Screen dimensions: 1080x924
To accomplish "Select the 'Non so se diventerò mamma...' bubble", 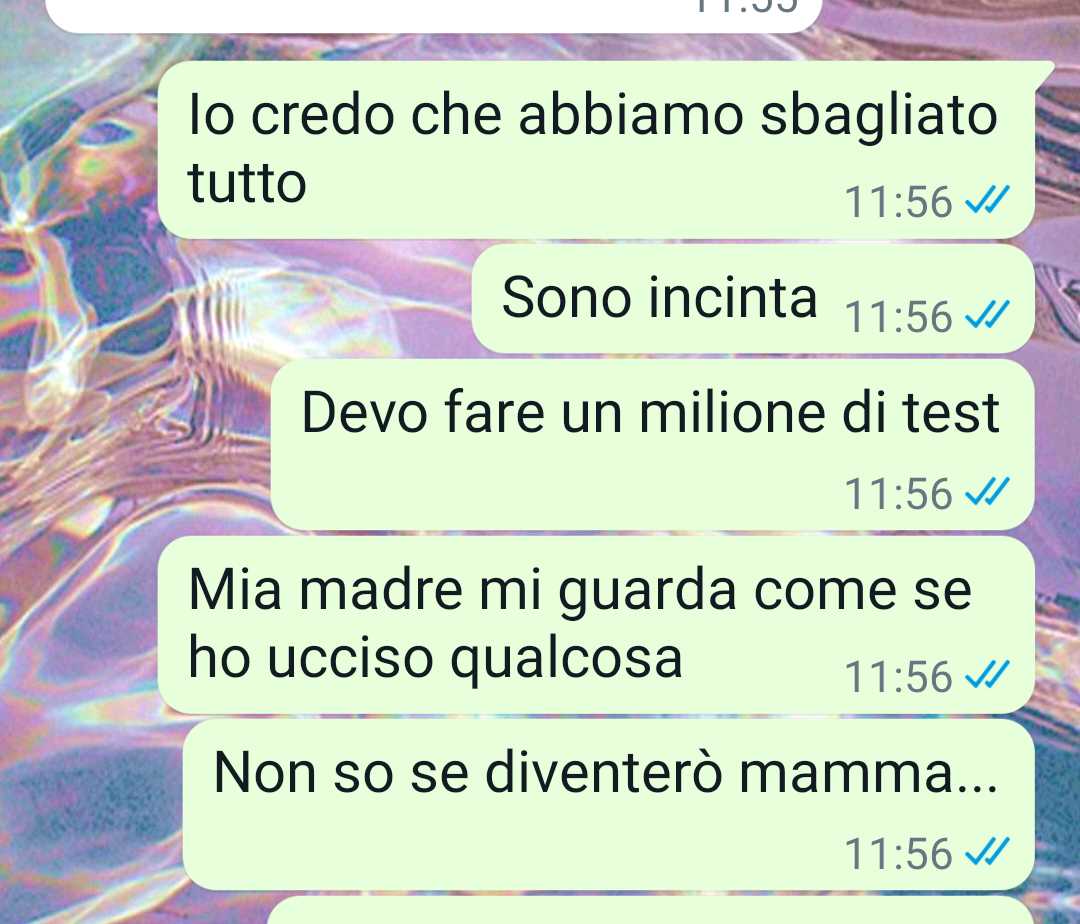I will pos(609,805).
